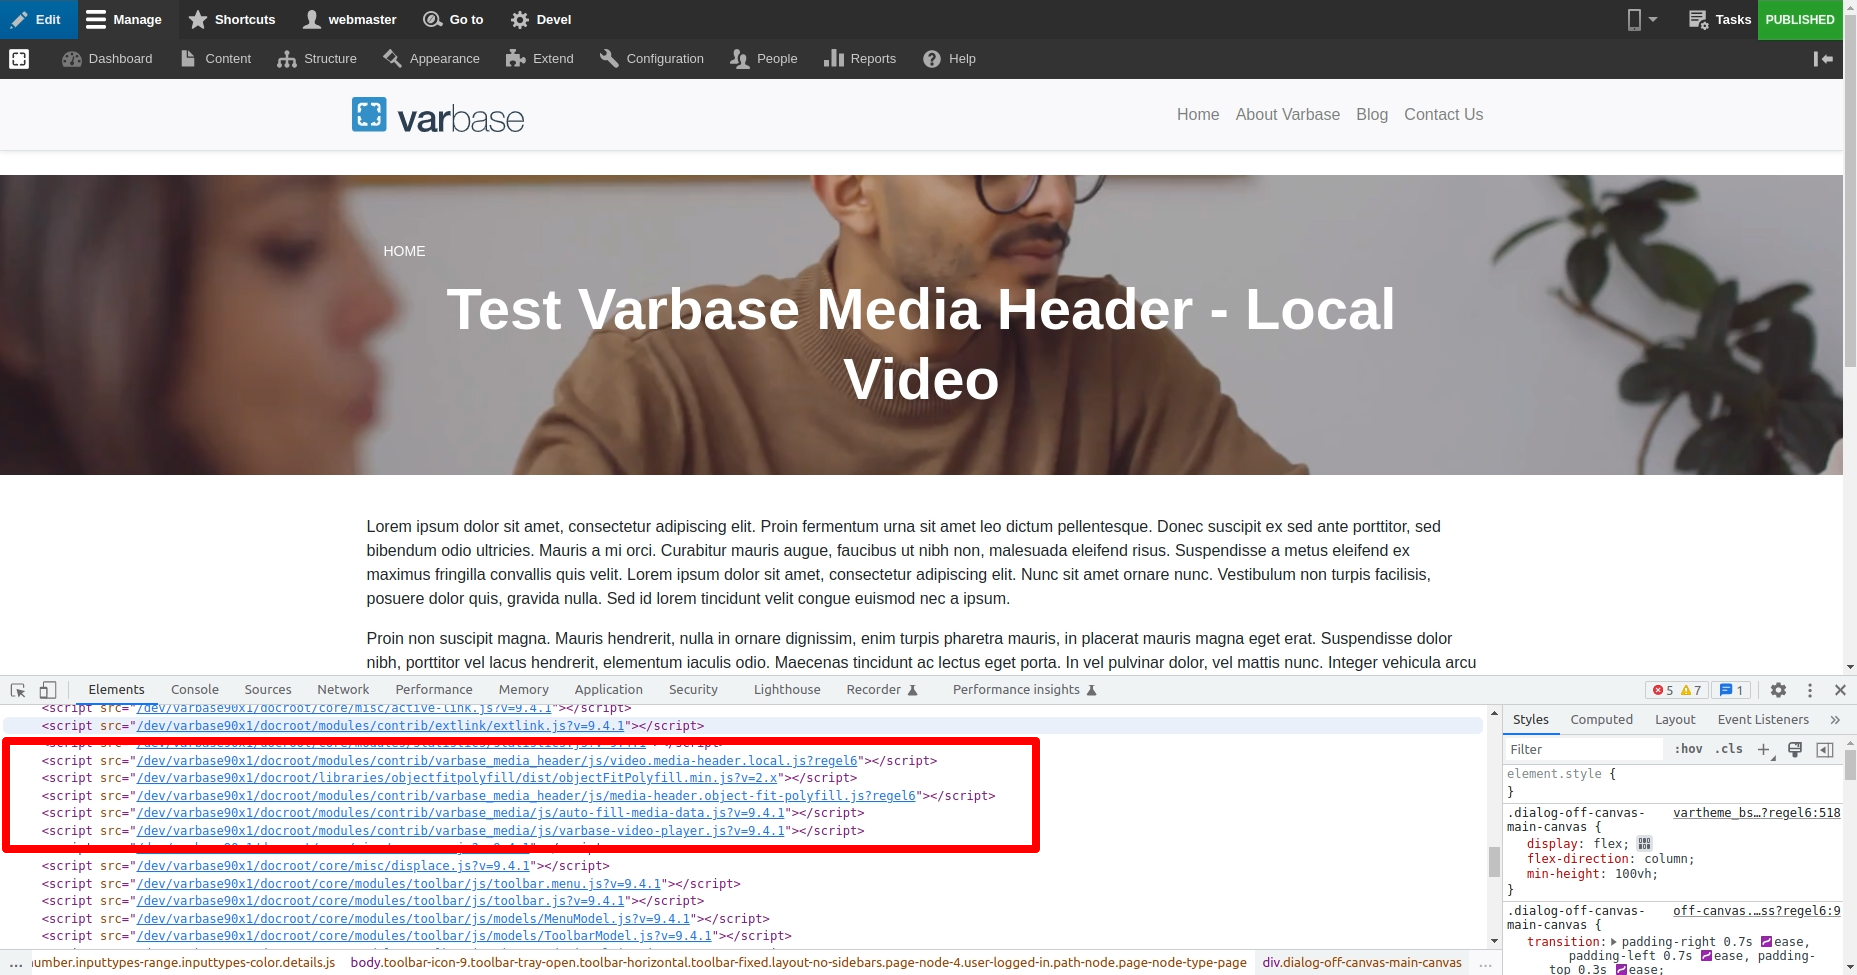The image size is (1857, 975).
Task: Switch to the DevTools Sources tab
Action: coord(268,690)
